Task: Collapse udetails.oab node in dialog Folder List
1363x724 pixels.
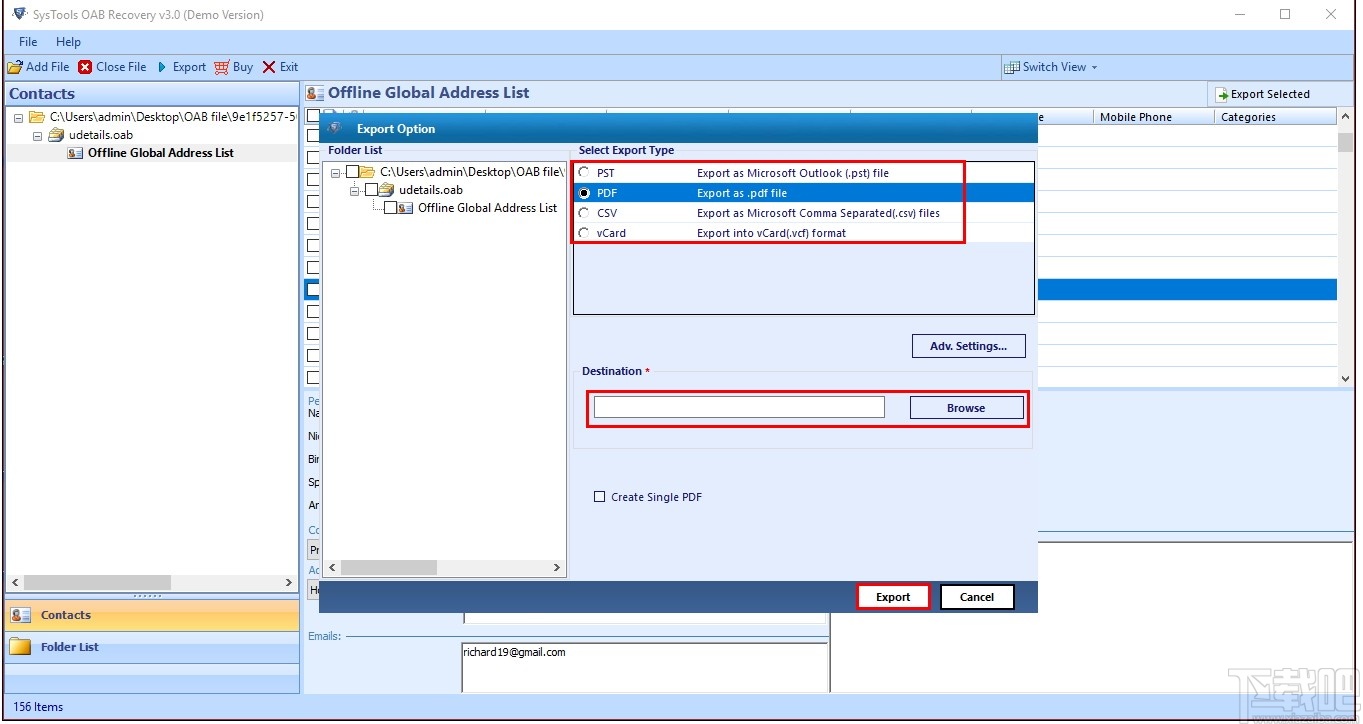Action: coord(355,190)
